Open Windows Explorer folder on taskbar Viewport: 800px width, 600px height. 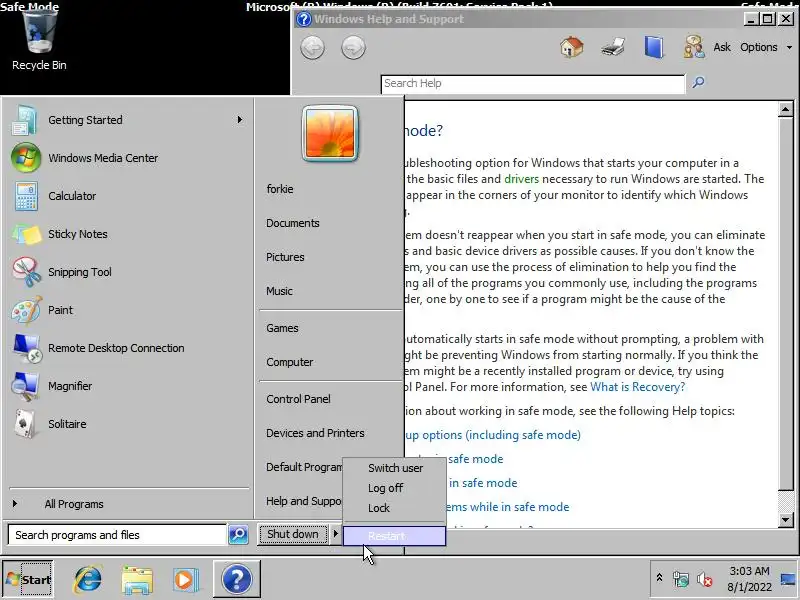pos(137,580)
